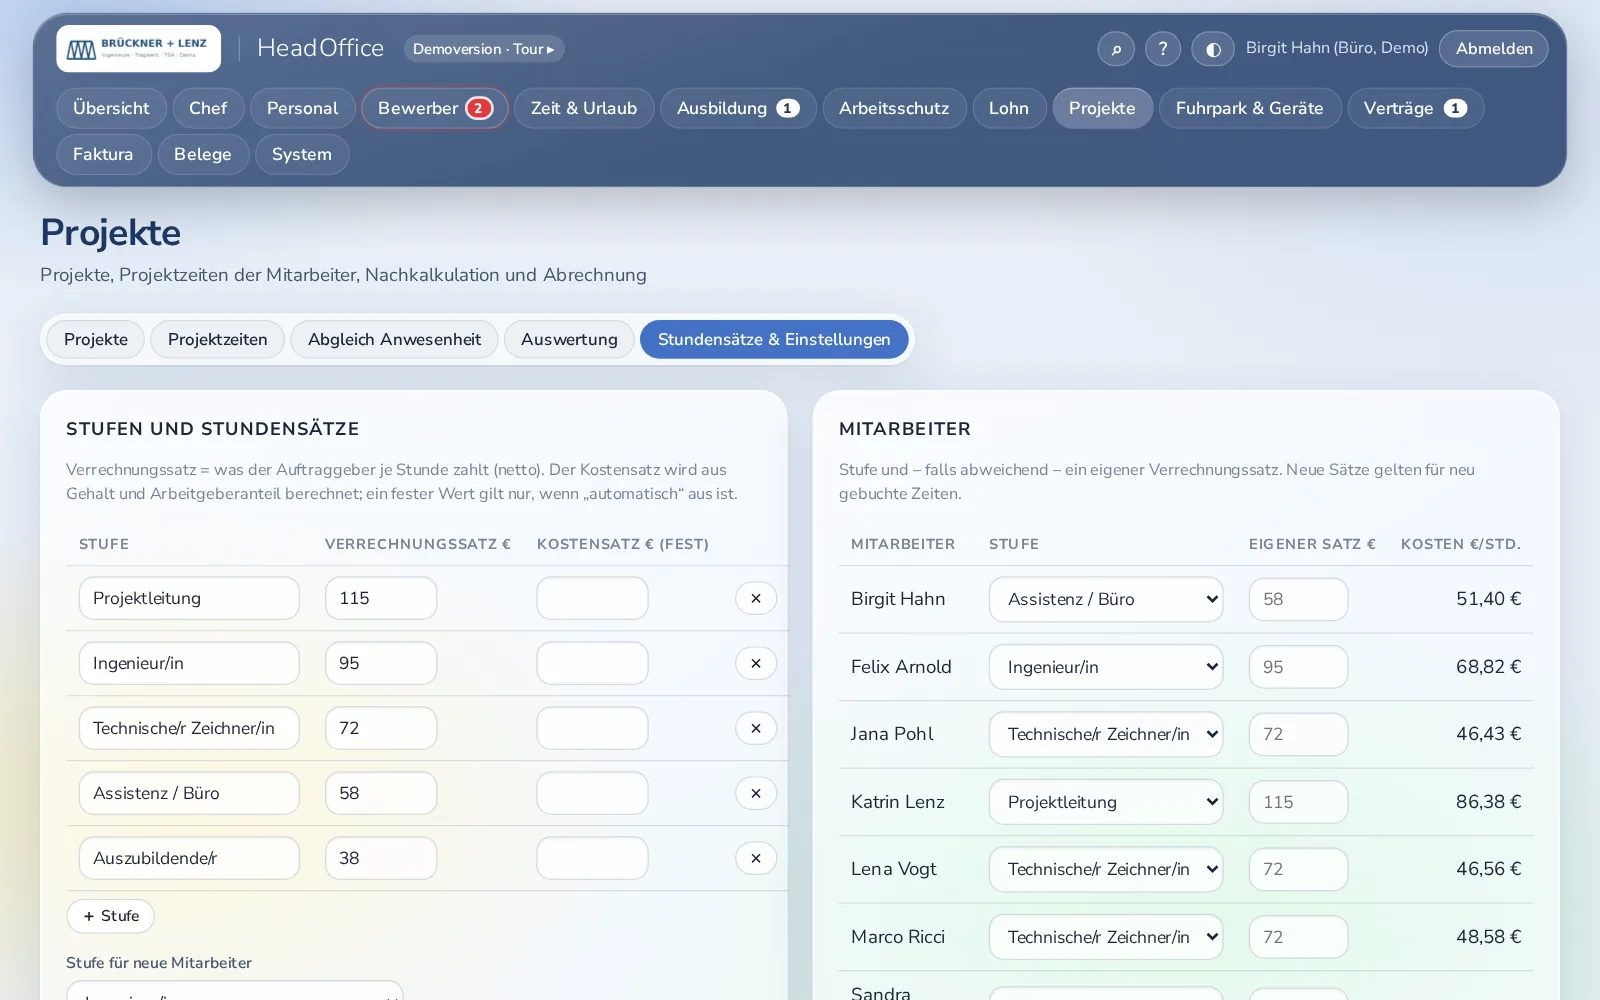Remove the Projektleitung level row

pyautogui.click(x=756, y=598)
